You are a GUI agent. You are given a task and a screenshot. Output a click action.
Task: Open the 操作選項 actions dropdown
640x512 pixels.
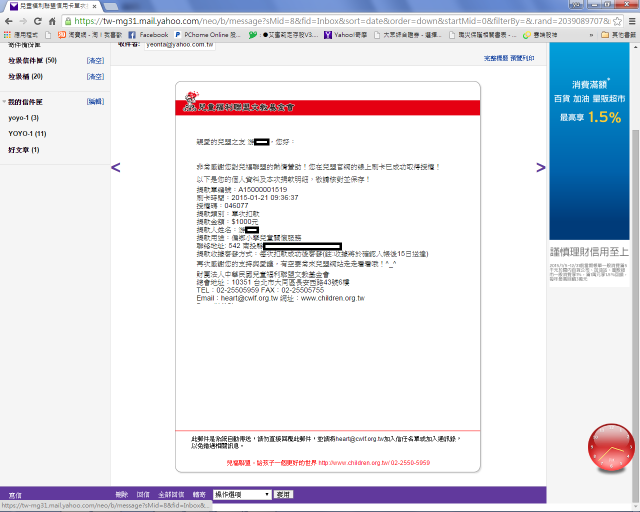tap(242, 494)
